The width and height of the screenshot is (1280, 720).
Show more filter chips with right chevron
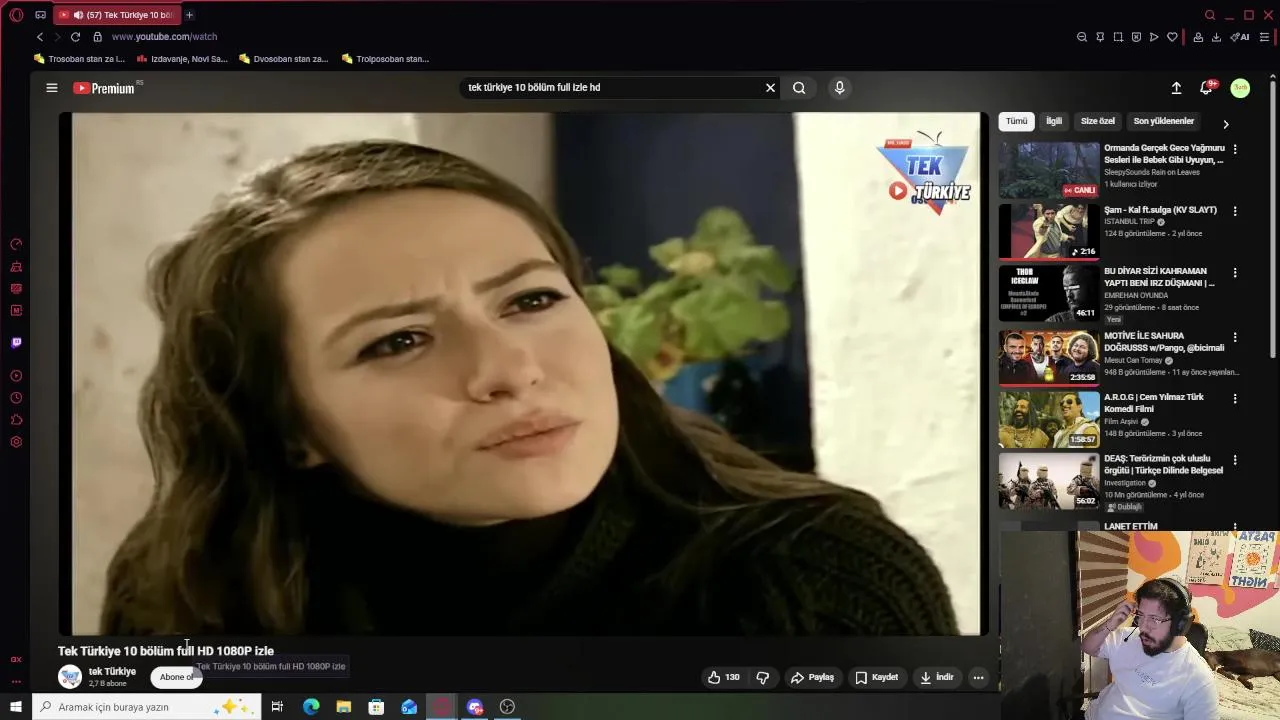[1226, 124]
